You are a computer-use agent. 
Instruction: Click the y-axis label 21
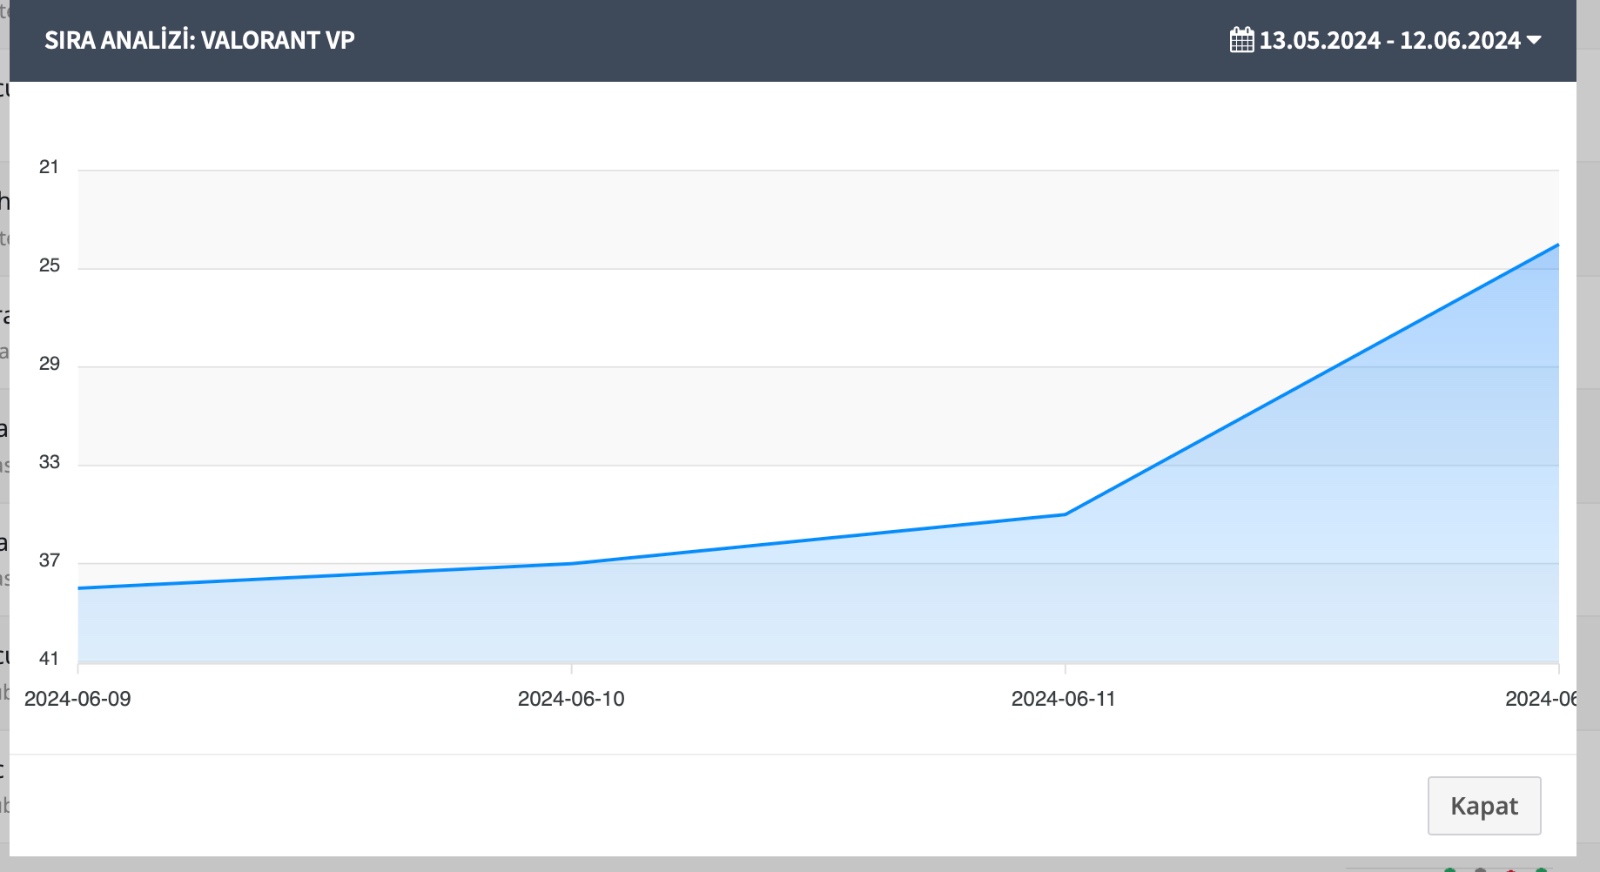(x=49, y=167)
